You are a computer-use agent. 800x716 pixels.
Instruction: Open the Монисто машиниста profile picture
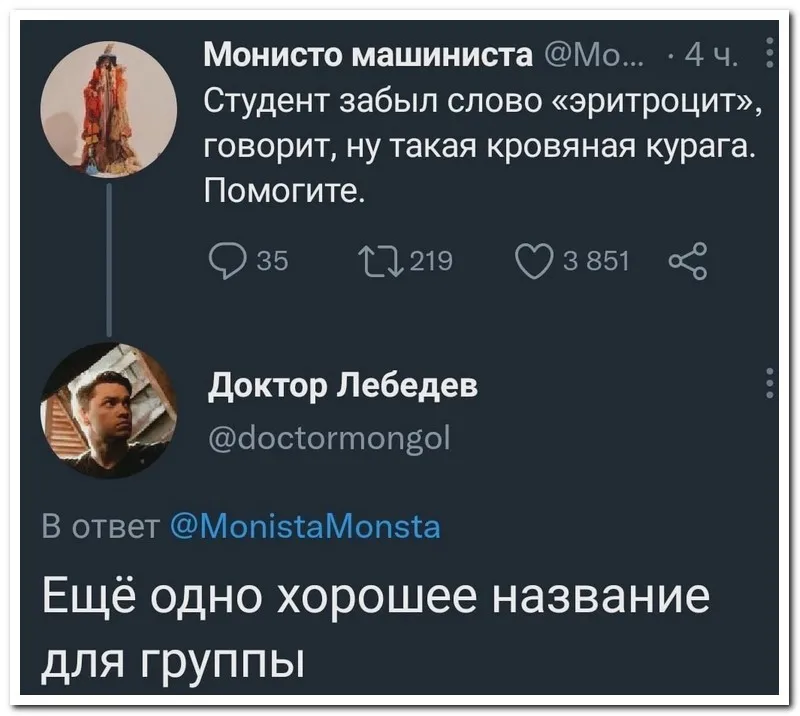[x=108, y=109]
